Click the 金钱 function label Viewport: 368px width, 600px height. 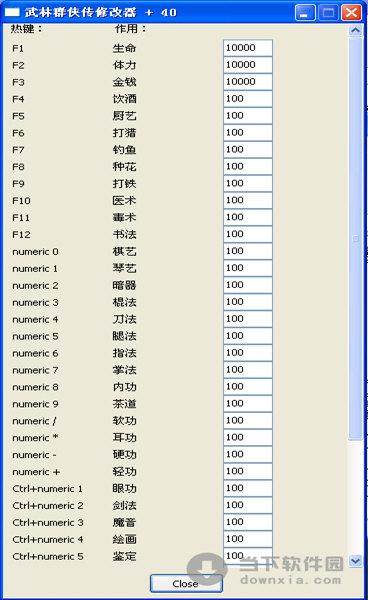pyautogui.click(x=125, y=82)
